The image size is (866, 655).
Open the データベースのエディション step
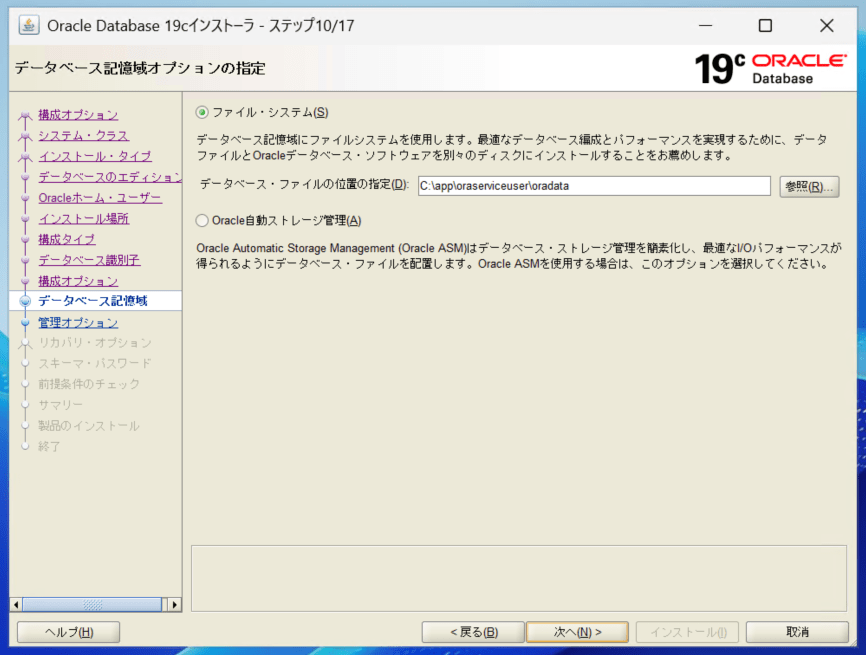pyautogui.click(x=109, y=177)
